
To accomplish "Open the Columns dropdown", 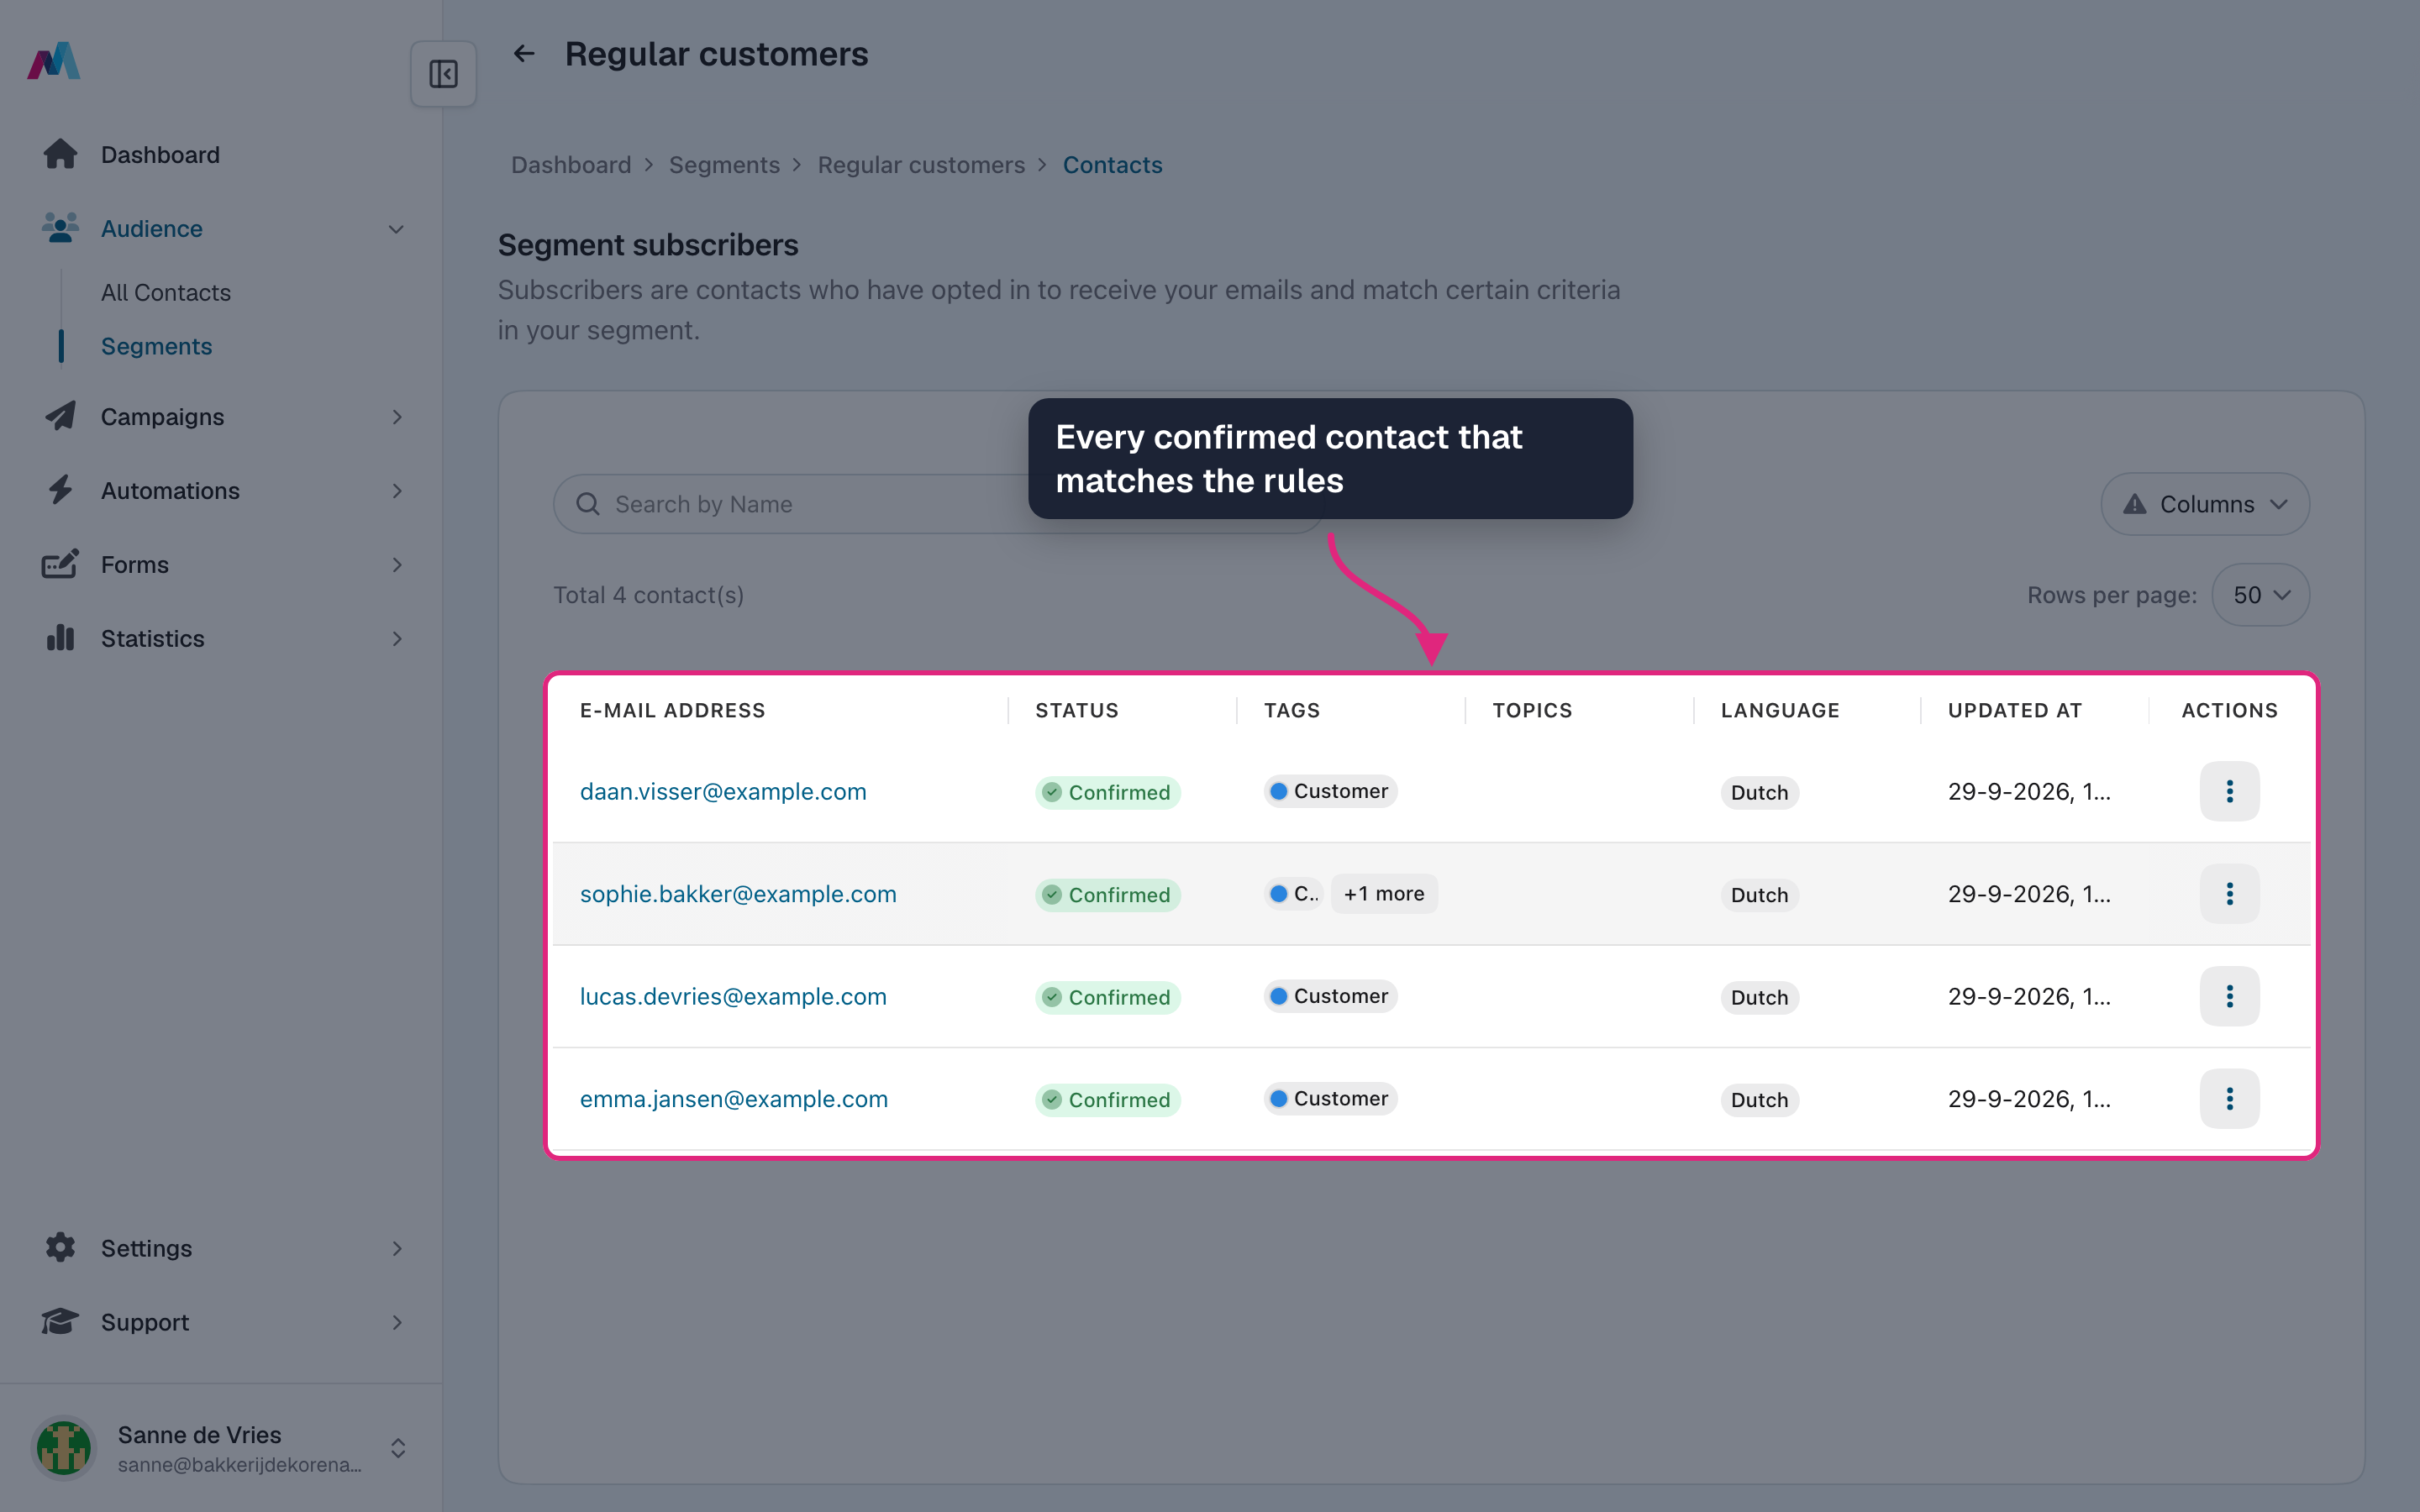I will coord(2205,504).
